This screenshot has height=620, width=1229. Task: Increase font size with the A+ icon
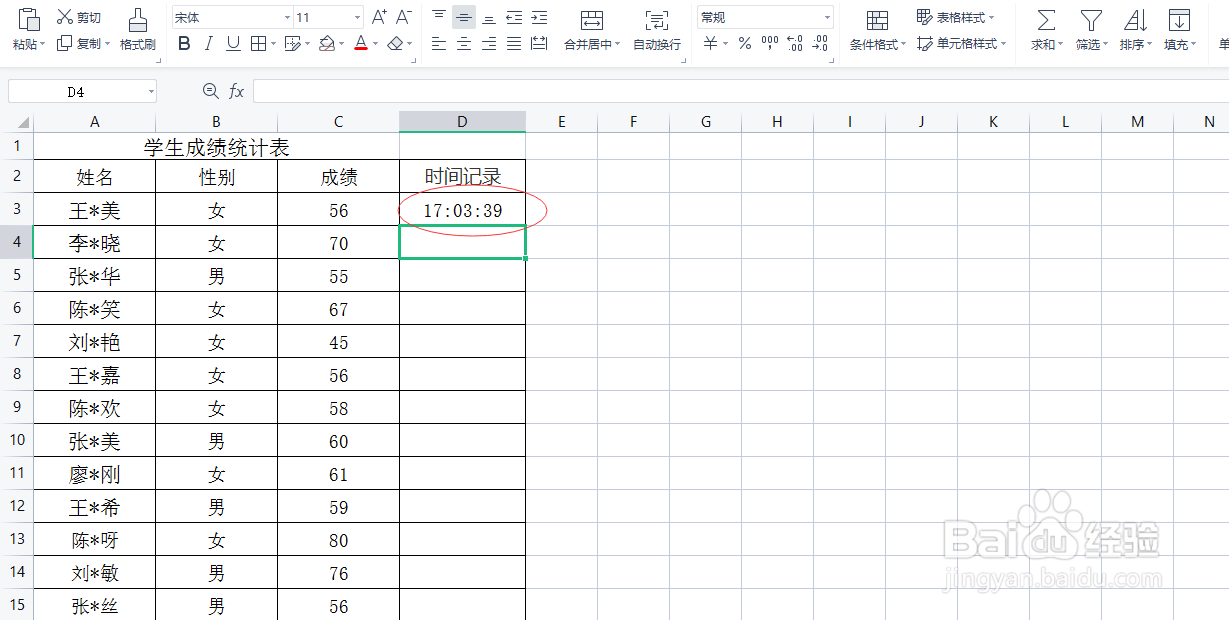pyautogui.click(x=379, y=17)
